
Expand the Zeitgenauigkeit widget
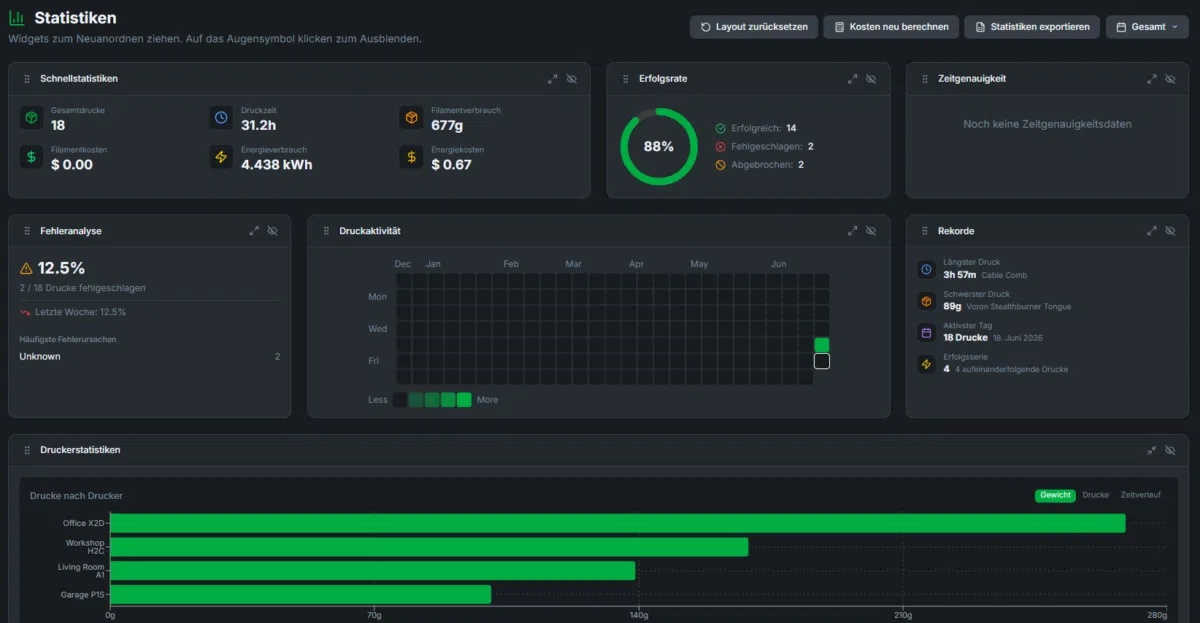coord(1152,78)
